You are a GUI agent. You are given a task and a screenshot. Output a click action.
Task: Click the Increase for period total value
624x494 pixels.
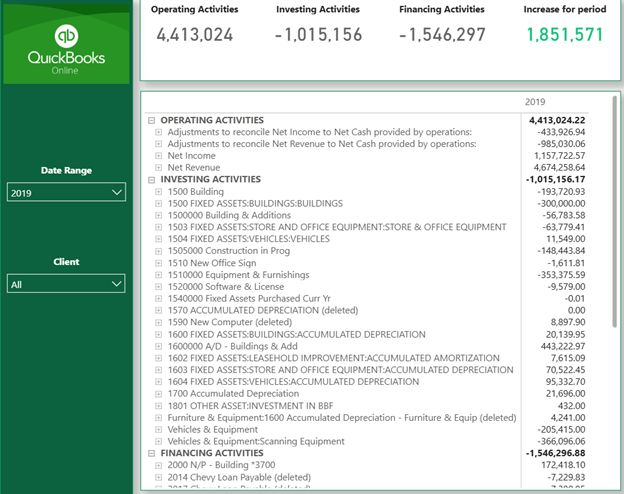(563, 34)
